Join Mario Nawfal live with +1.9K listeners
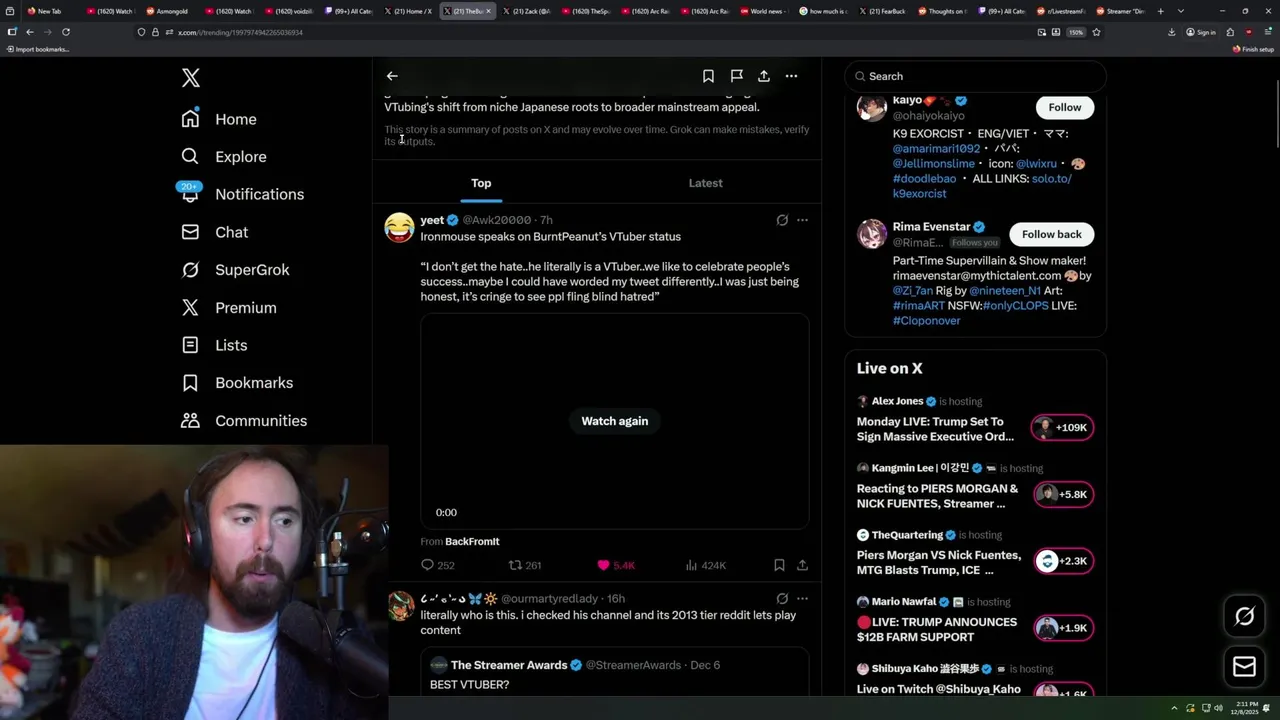Viewport: 1280px width, 720px height. (x=1063, y=628)
